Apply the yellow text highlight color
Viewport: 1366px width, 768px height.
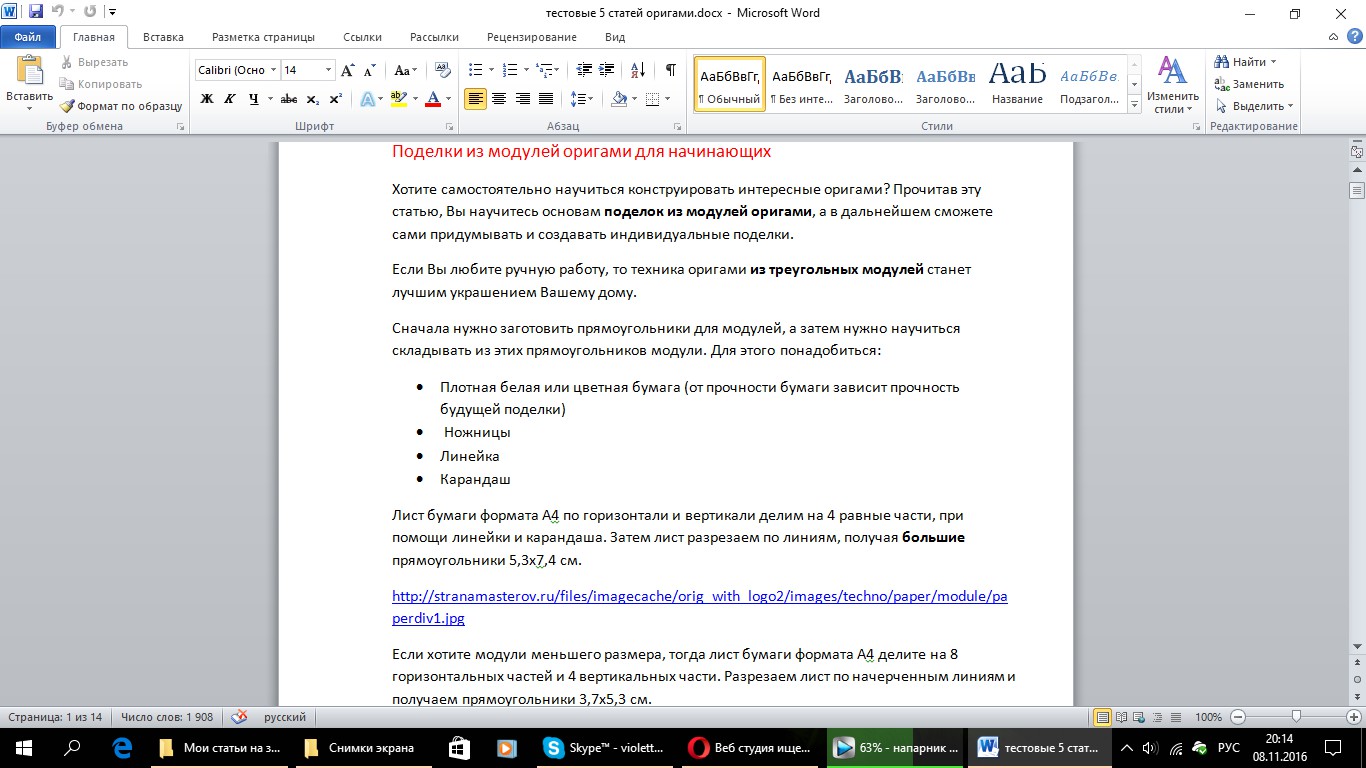tap(398, 99)
